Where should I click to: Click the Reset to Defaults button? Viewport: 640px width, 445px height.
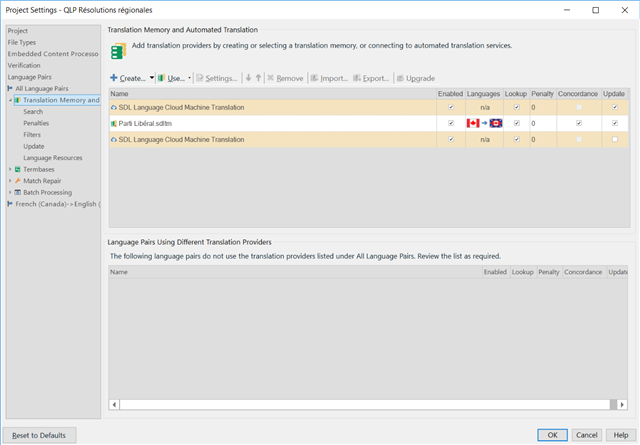coord(39,435)
